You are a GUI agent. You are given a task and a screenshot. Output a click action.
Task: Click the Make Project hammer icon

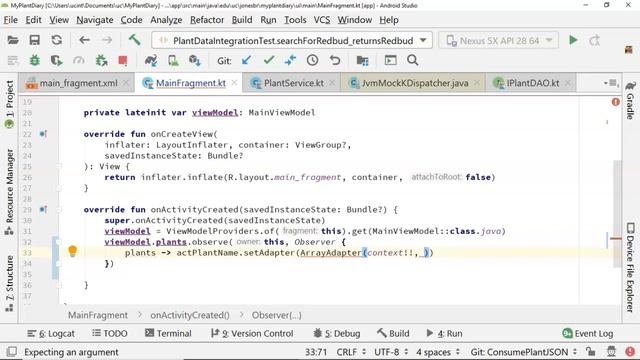tap(134, 40)
